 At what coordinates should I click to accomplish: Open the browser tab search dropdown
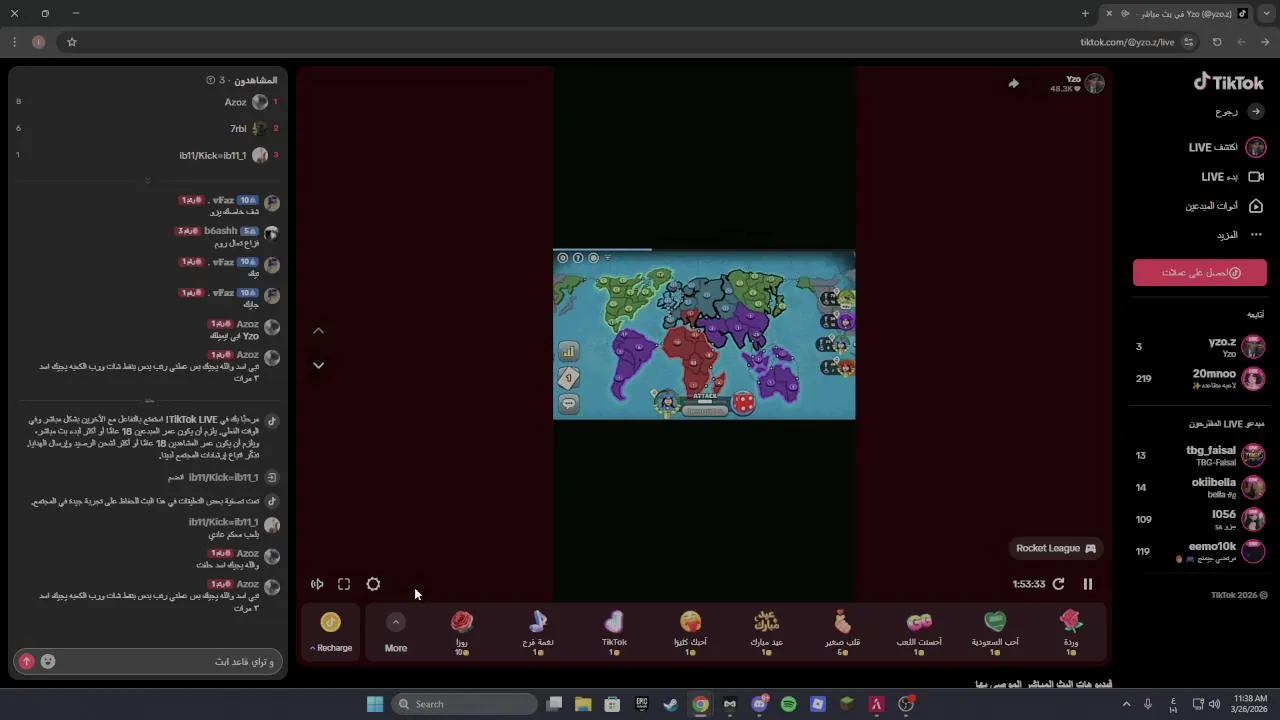click(1266, 13)
